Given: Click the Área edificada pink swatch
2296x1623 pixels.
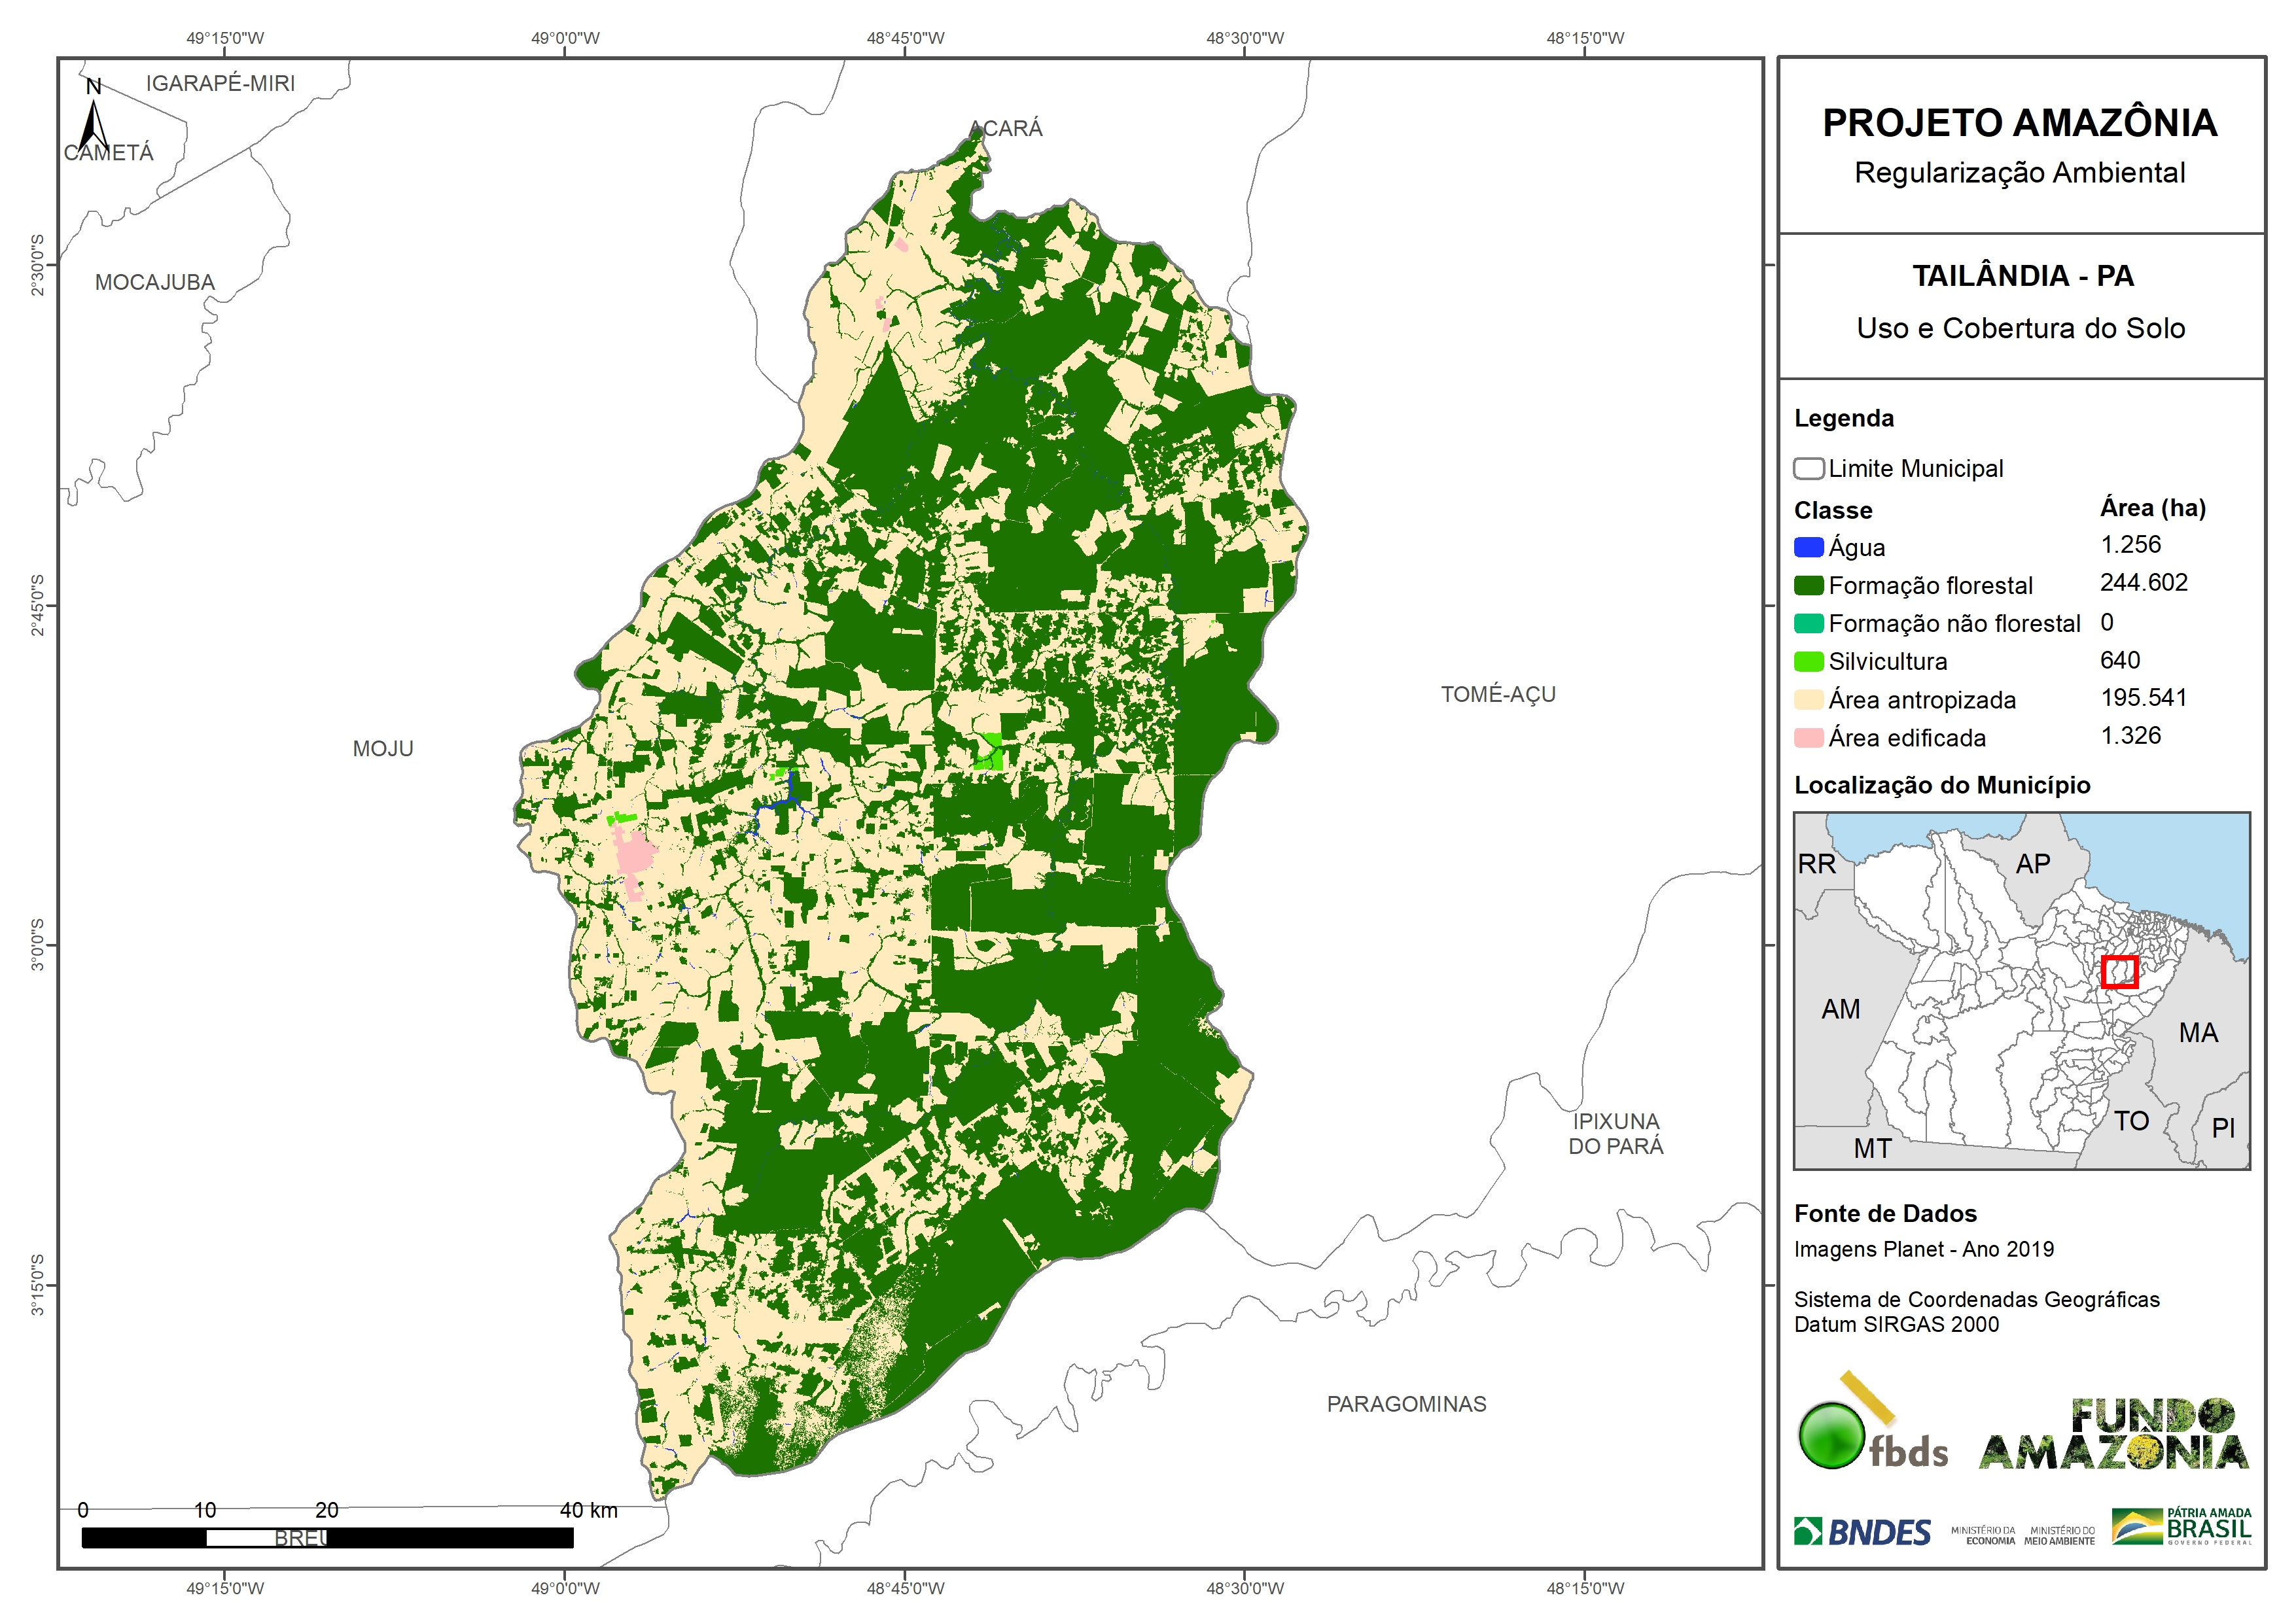Looking at the screenshot, I should [1808, 738].
